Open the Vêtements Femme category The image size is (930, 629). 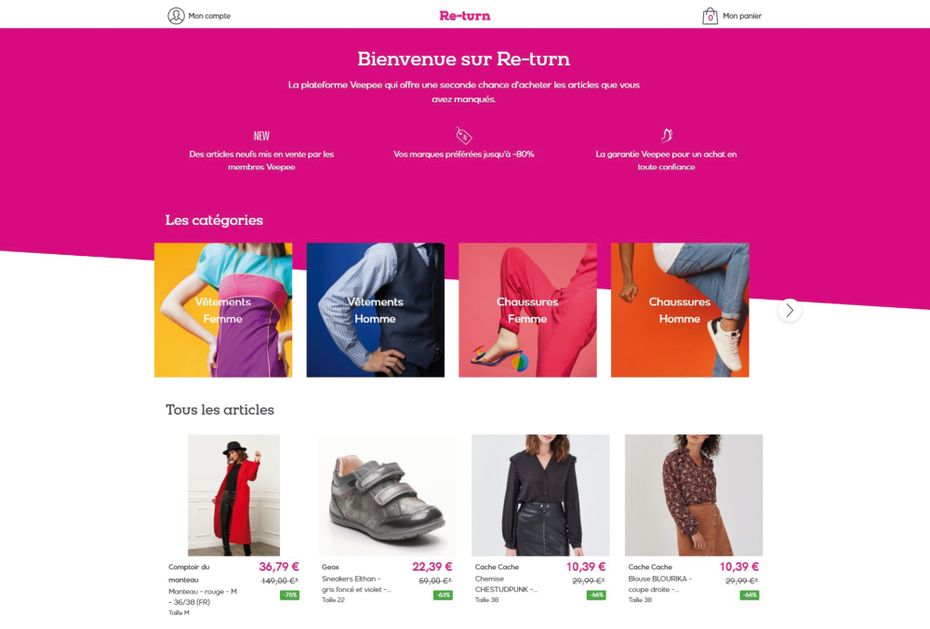[x=223, y=310]
